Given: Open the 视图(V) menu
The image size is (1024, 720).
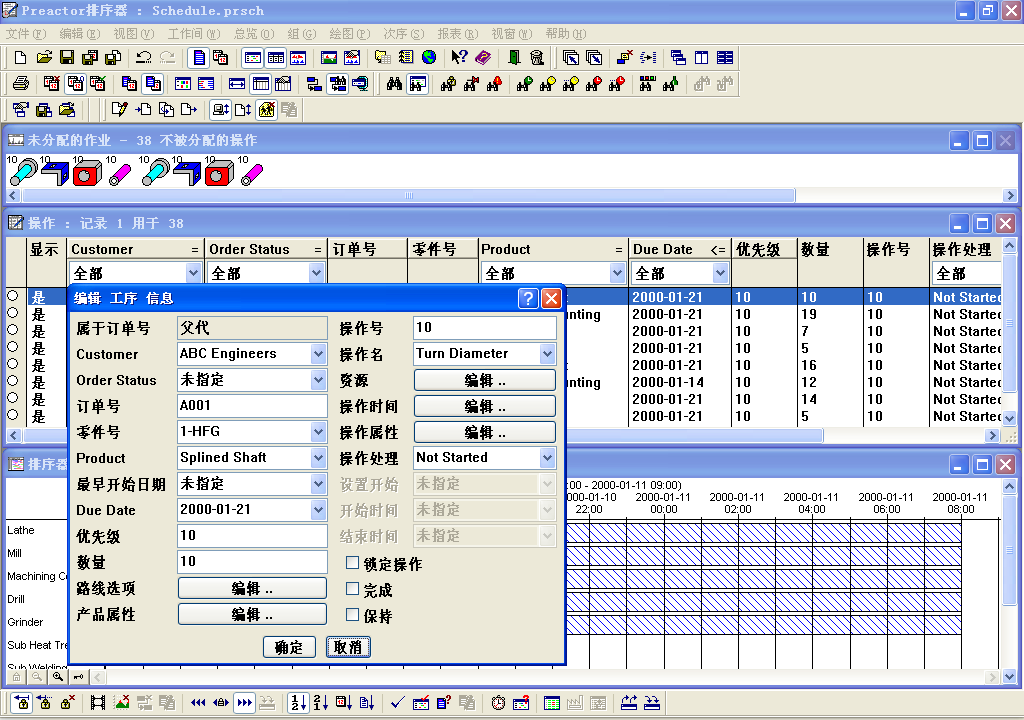Looking at the screenshot, I should click(134, 33).
